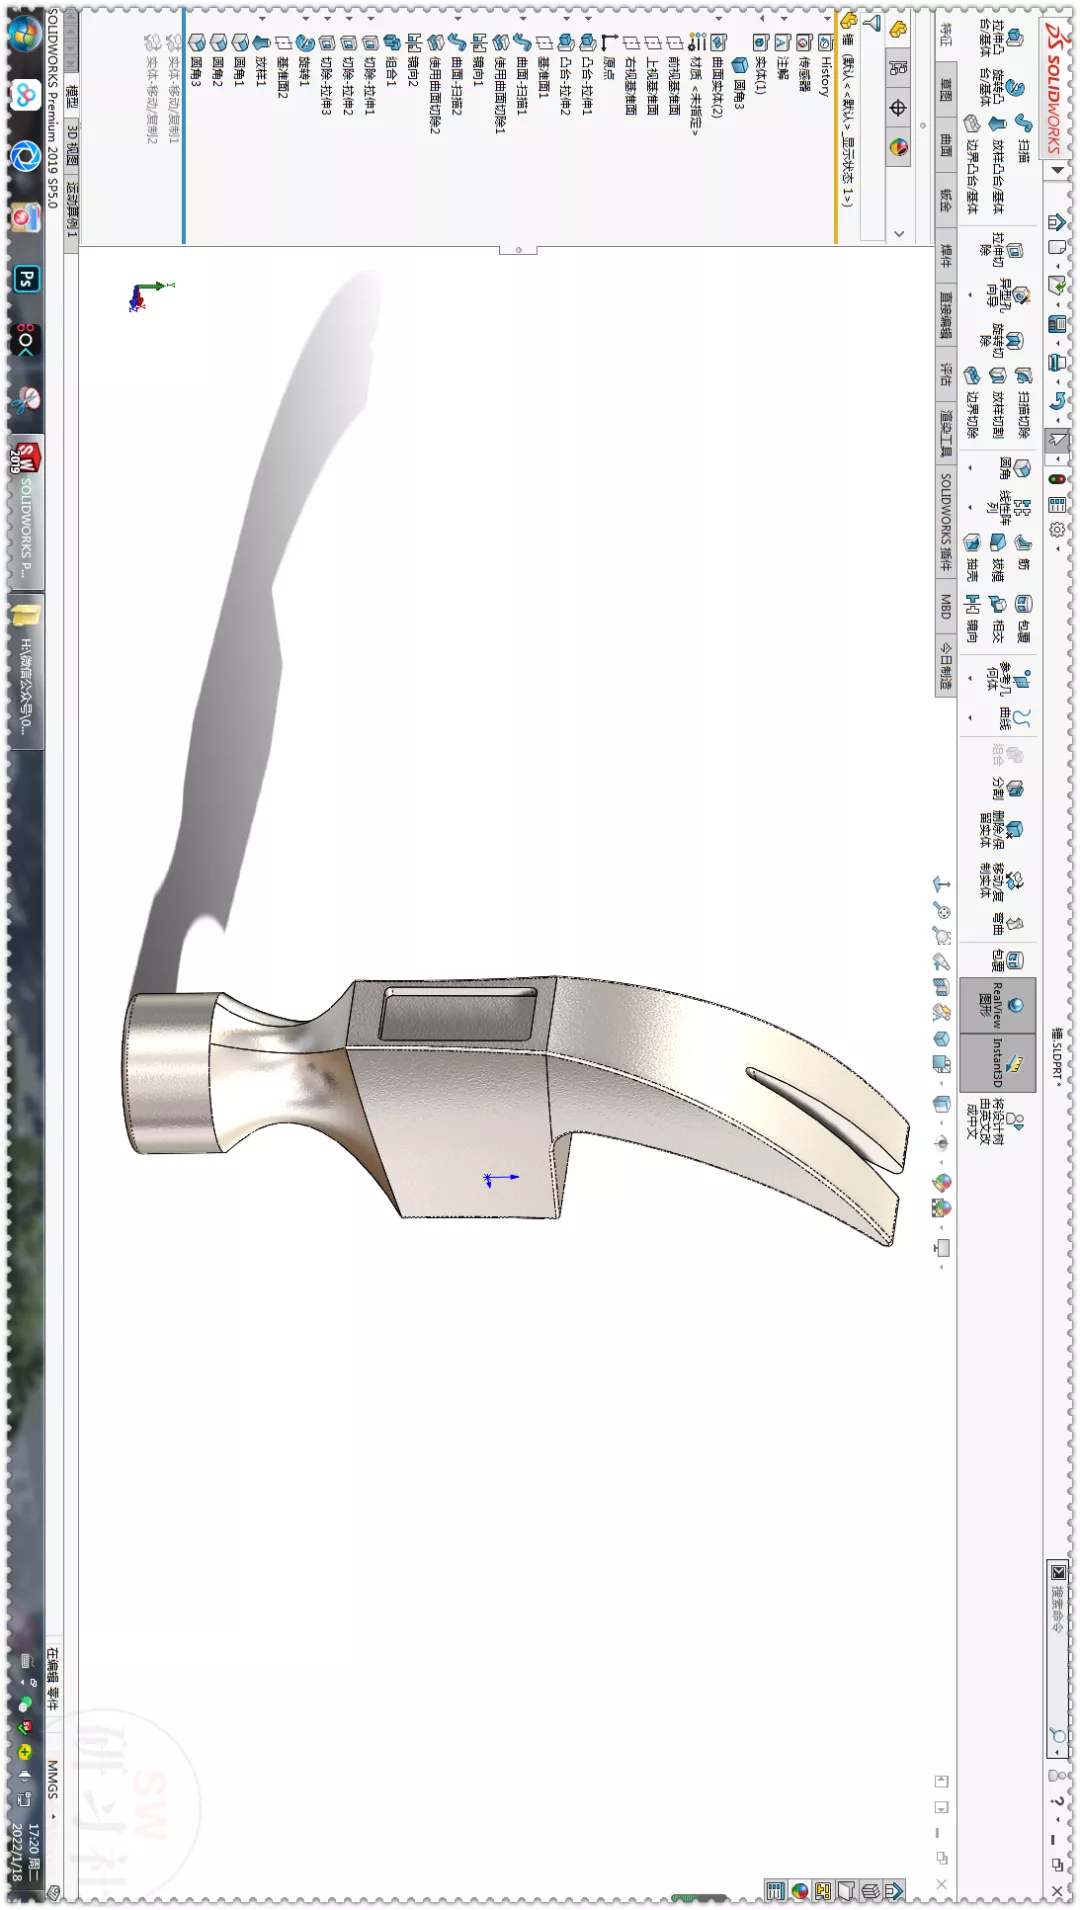Select the 拉伸切除 extruded cut tool

pyautogui.click(x=1000, y=250)
